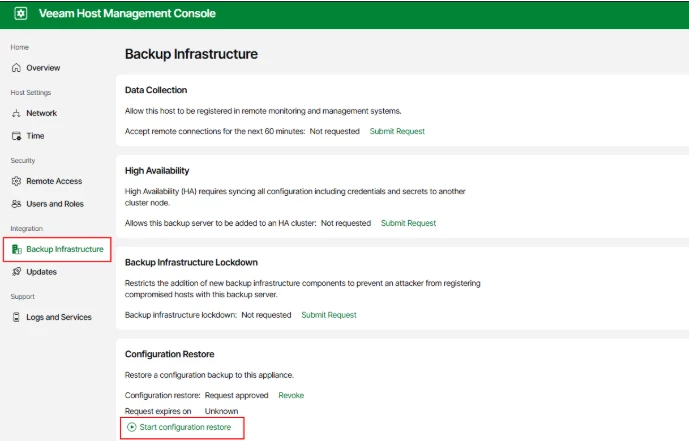Click the Overview home icon

click(16, 68)
